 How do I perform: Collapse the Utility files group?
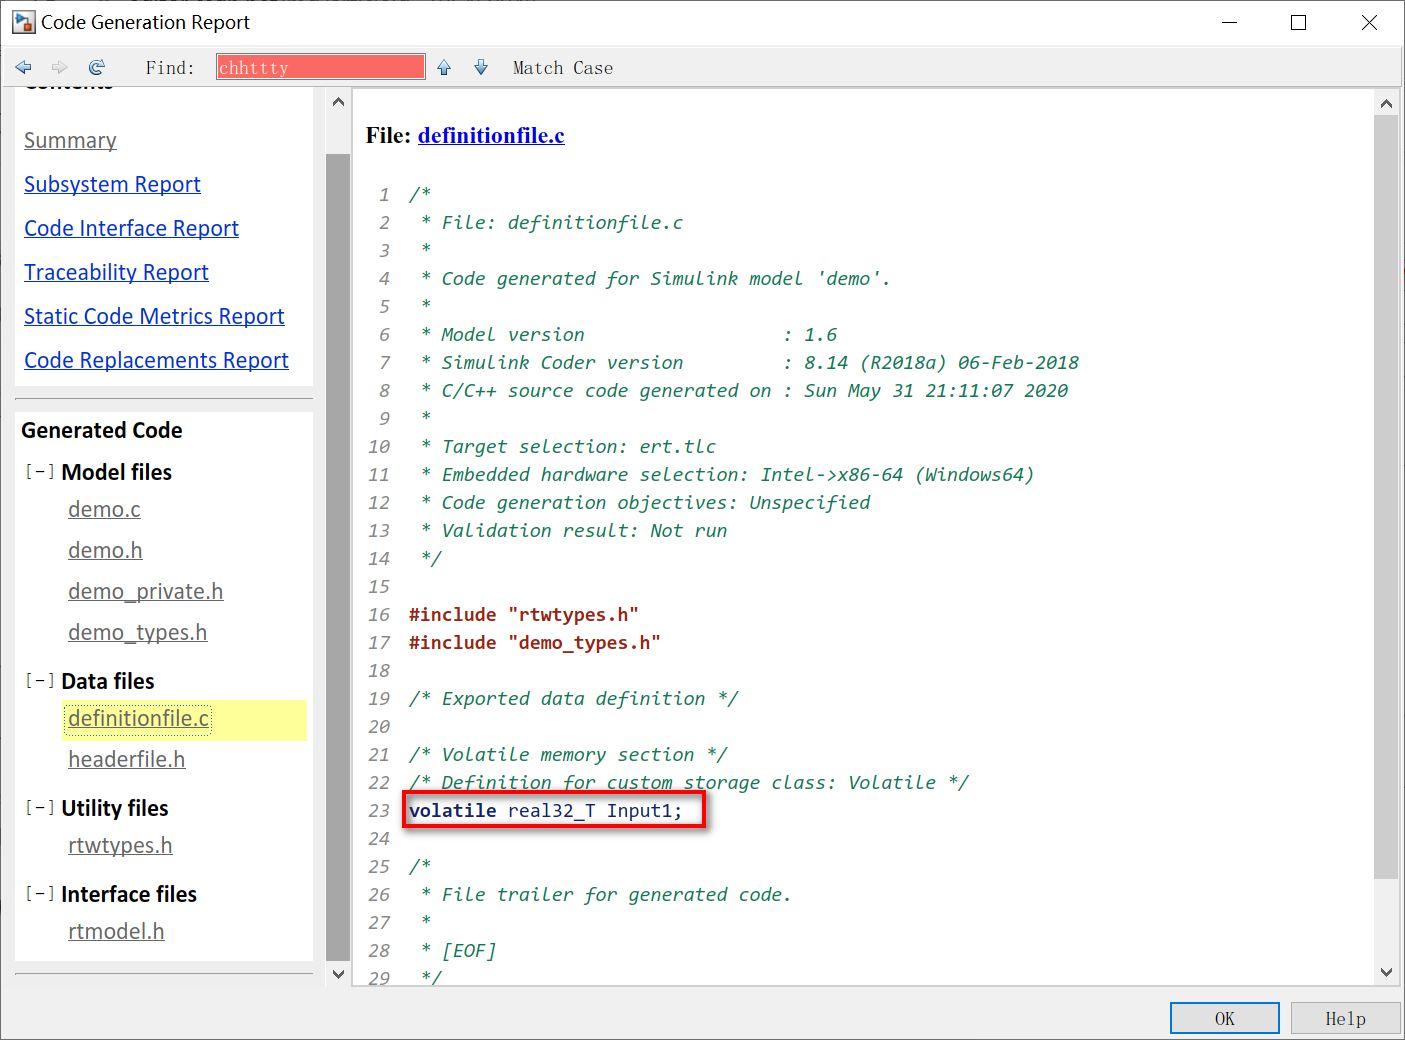(x=40, y=807)
